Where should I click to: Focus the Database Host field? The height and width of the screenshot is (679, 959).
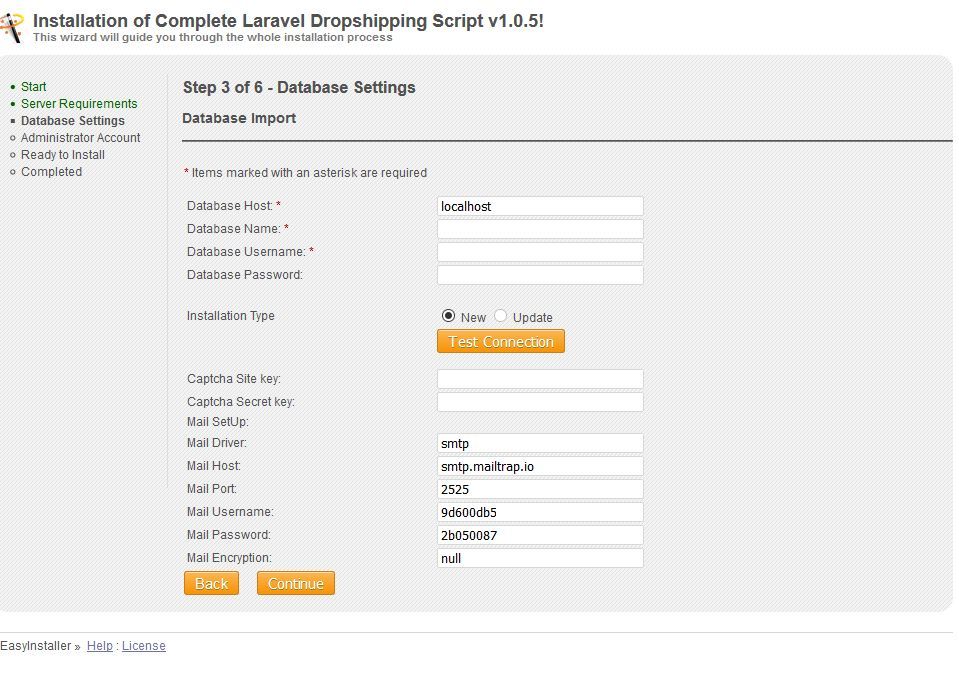[540, 206]
